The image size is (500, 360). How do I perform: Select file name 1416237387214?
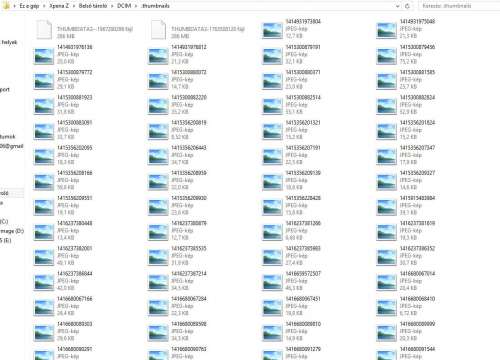(x=189, y=273)
